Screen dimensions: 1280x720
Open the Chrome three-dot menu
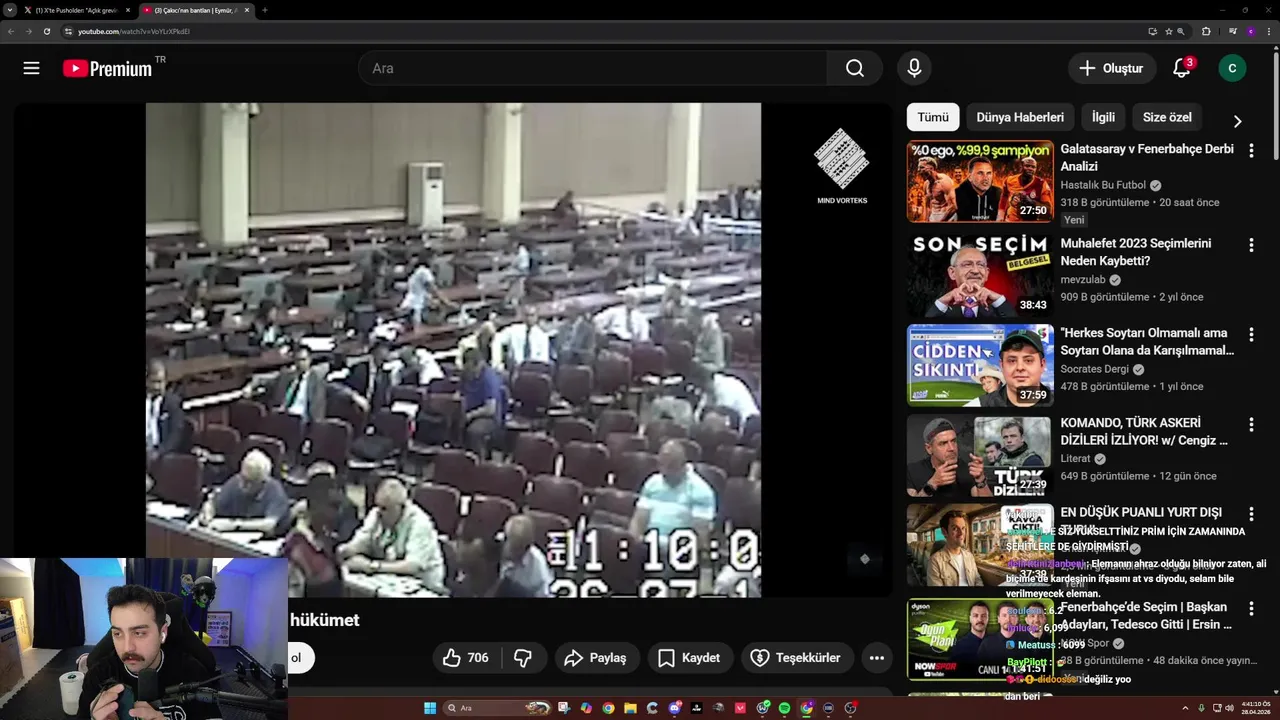click(x=1269, y=31)
